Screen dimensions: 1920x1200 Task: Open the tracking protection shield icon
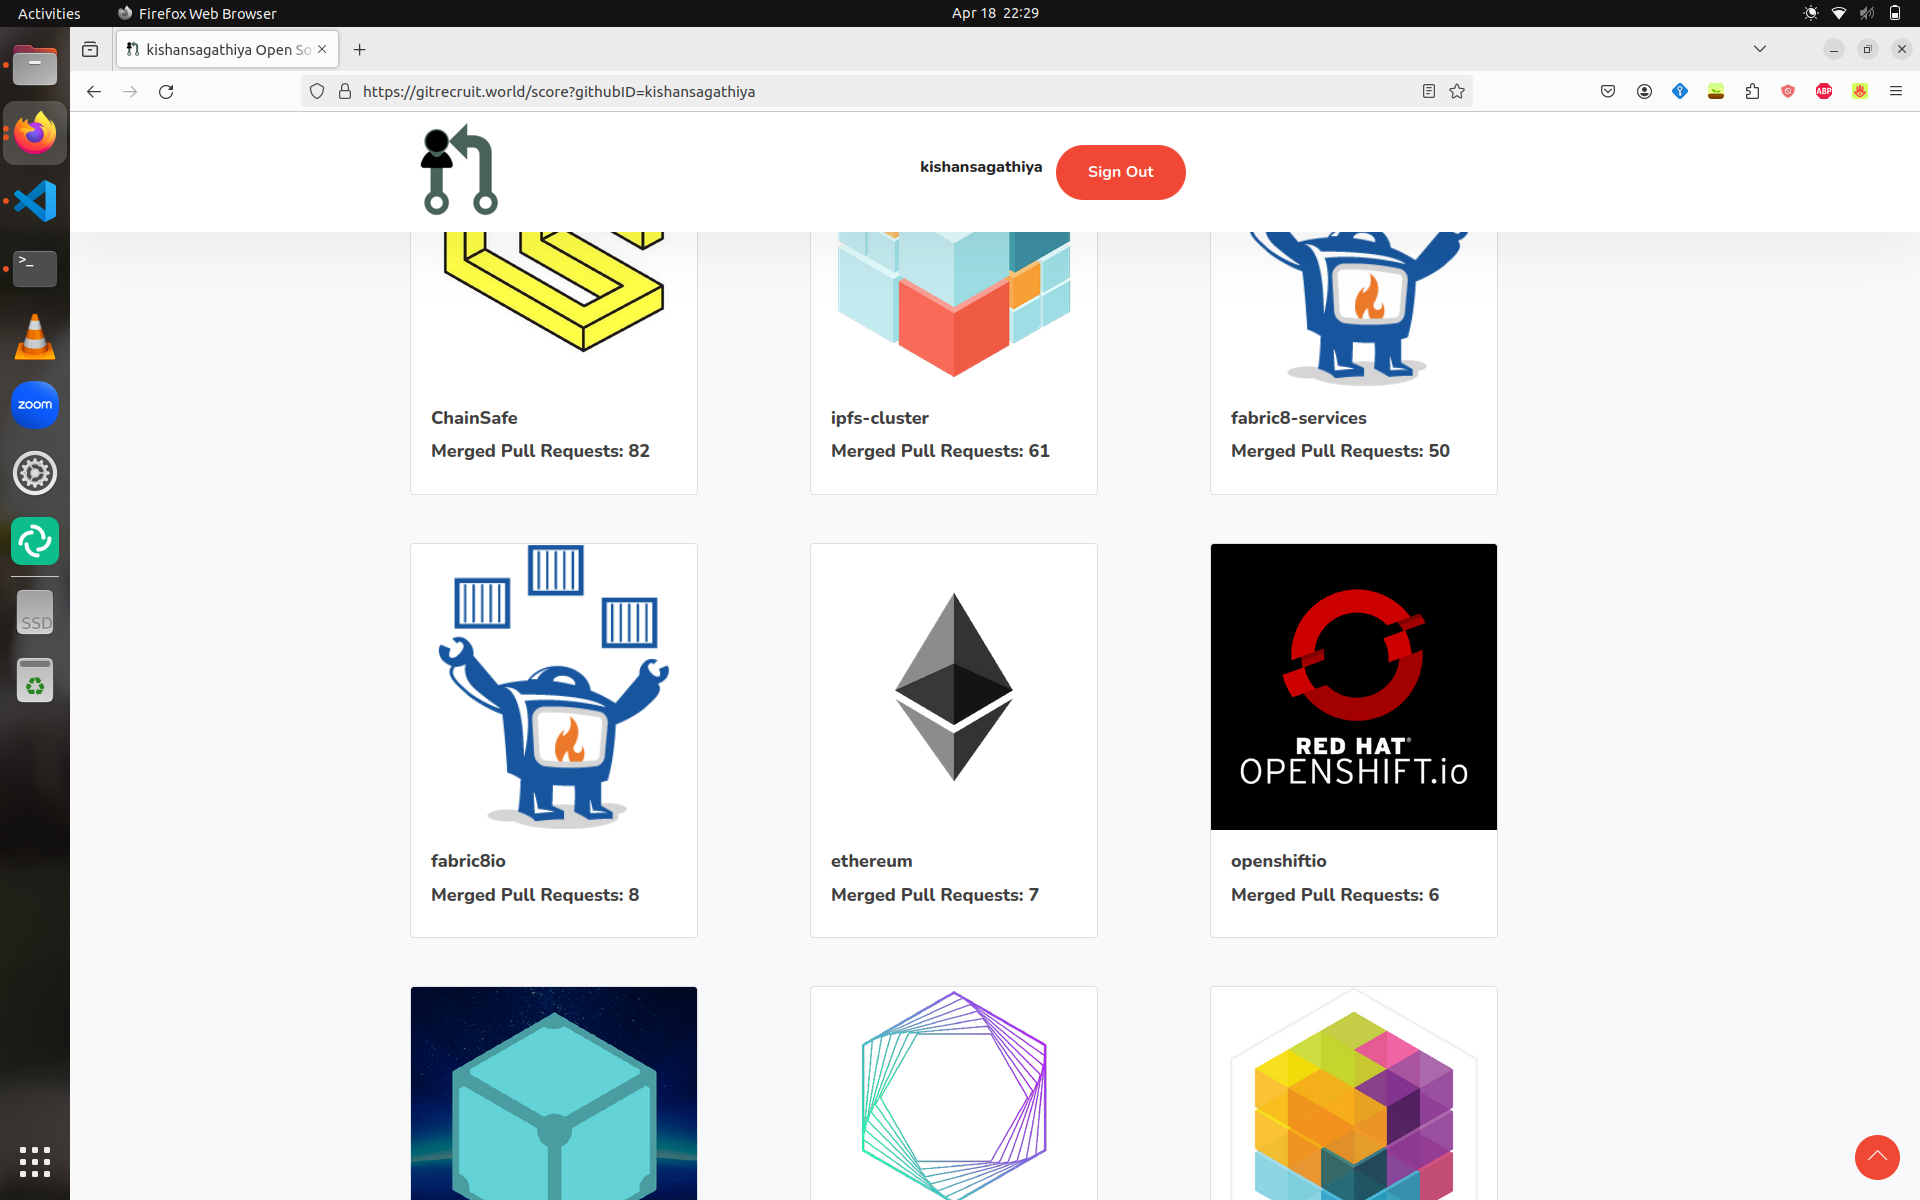[x=317, y=91]
